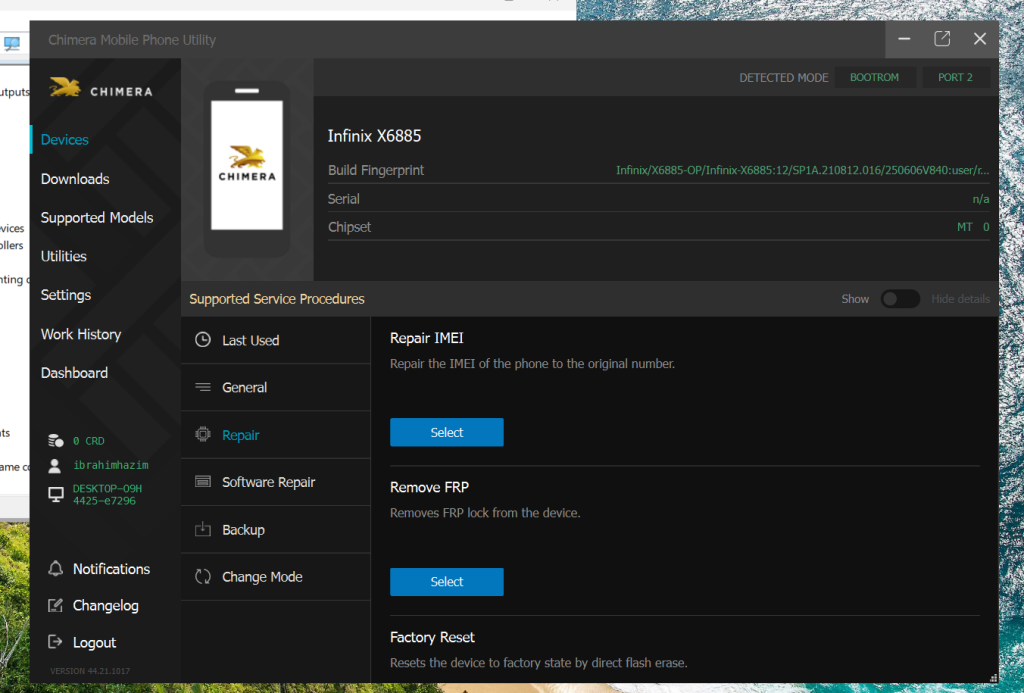Close the Chimera Mobile Phone Utility window
This screenshot has height=693, width=1024.
pos(980,39)
